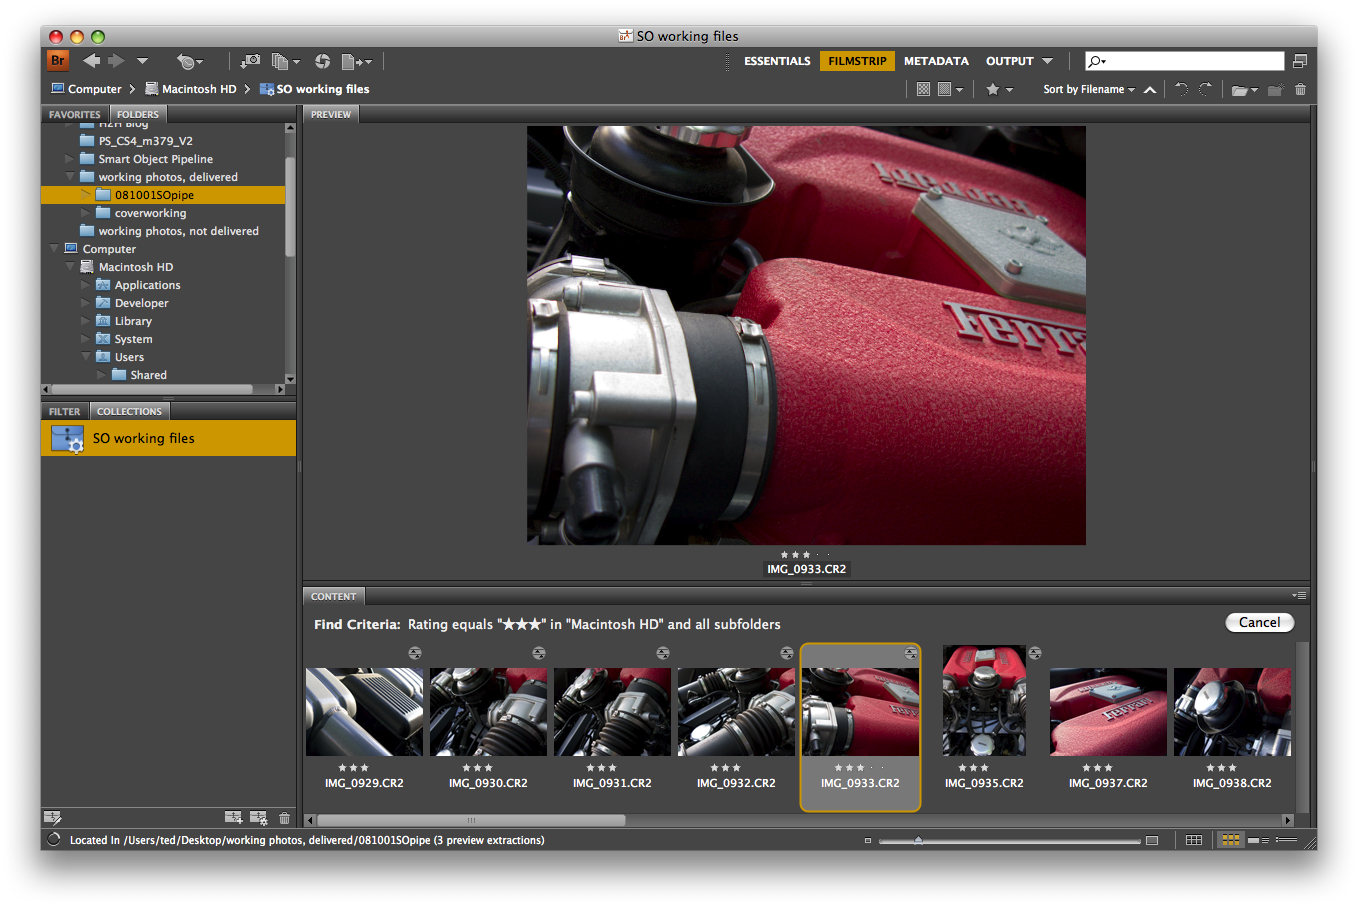Switch to view content as list
Screen dimensions: 1358x906
pos(1286,840)
